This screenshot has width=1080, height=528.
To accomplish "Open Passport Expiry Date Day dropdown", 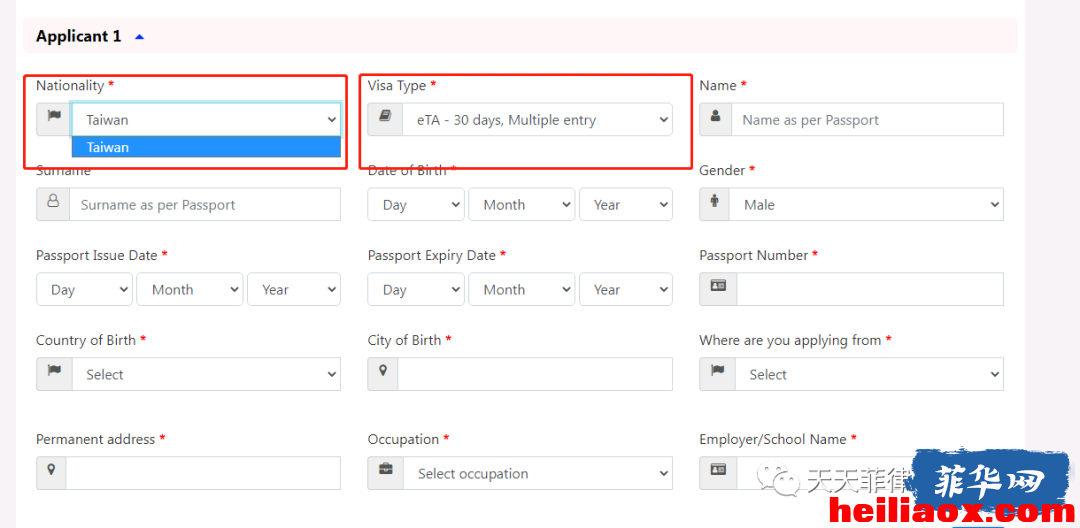I will [416, 290].
